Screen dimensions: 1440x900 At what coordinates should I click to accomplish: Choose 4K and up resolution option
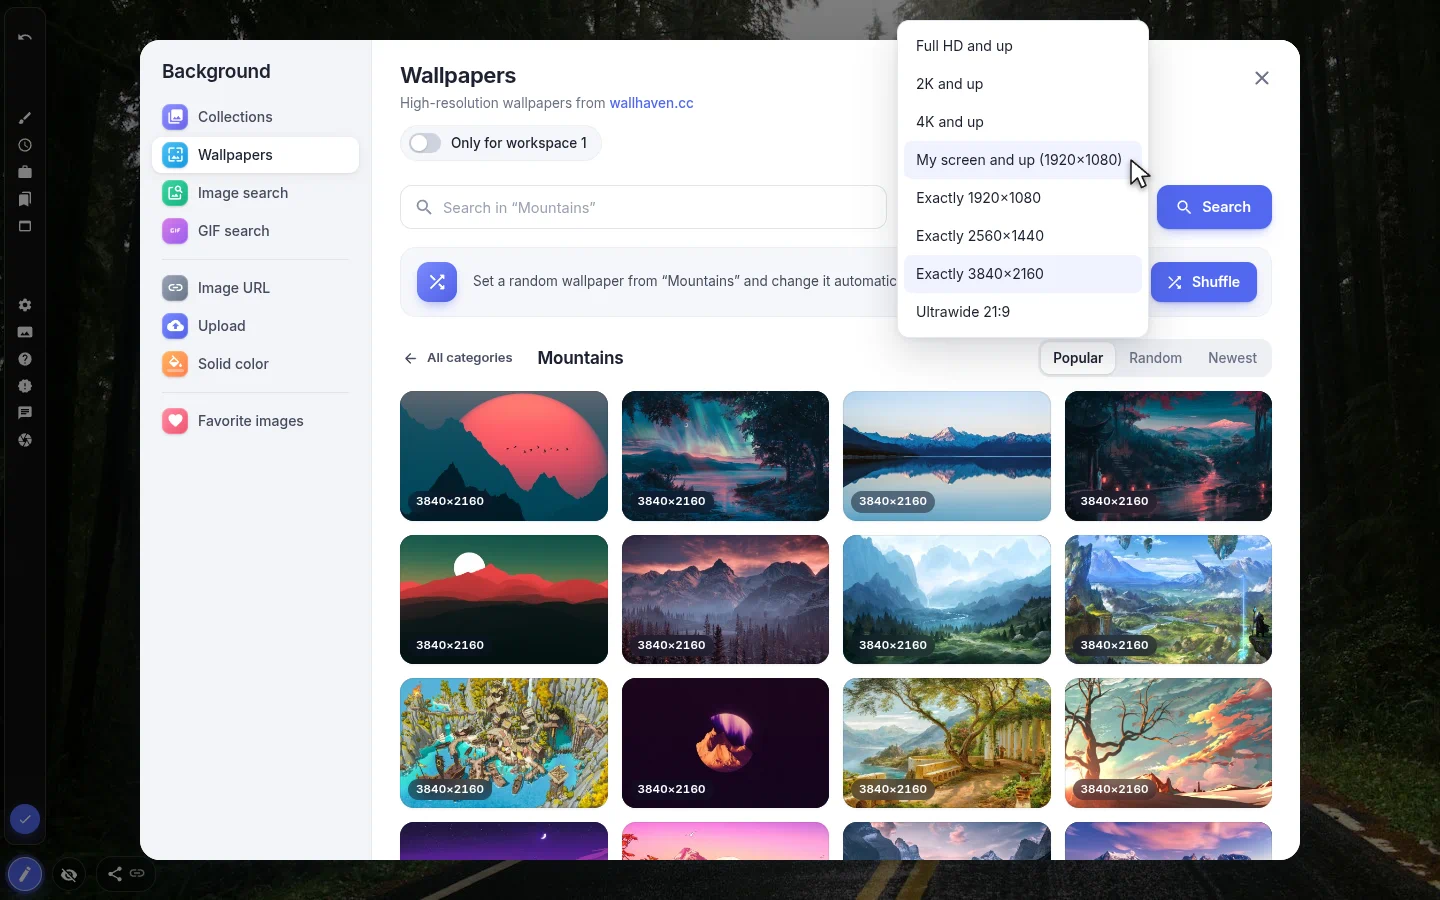(x=1023, y=122)
